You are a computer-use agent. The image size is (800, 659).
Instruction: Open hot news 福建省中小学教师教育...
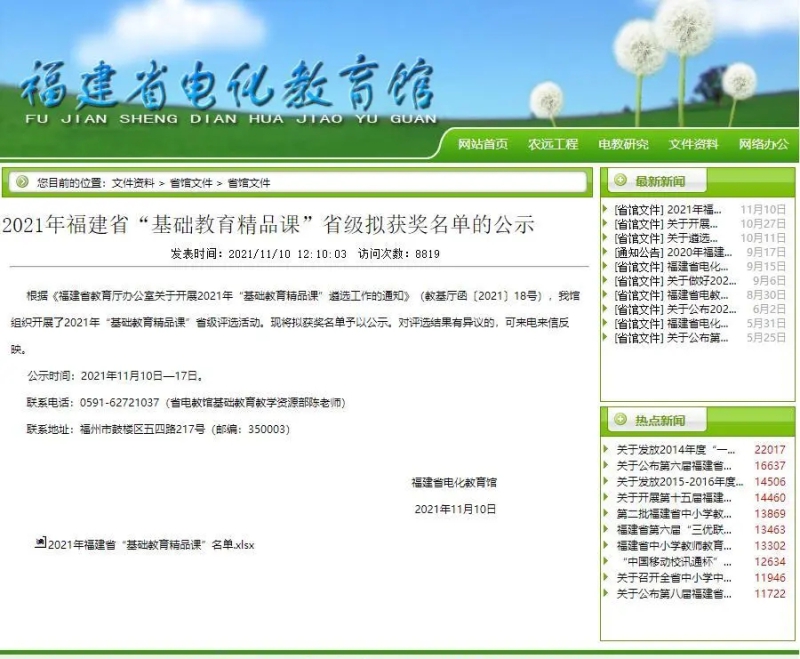click(x=674, y=546)
